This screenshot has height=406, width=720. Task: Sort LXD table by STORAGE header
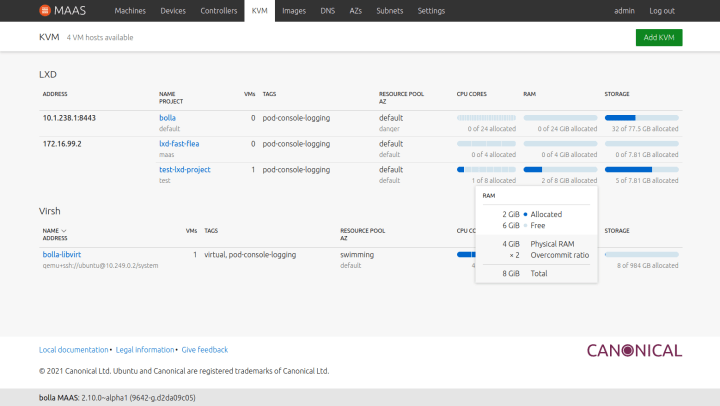point(617,94)
